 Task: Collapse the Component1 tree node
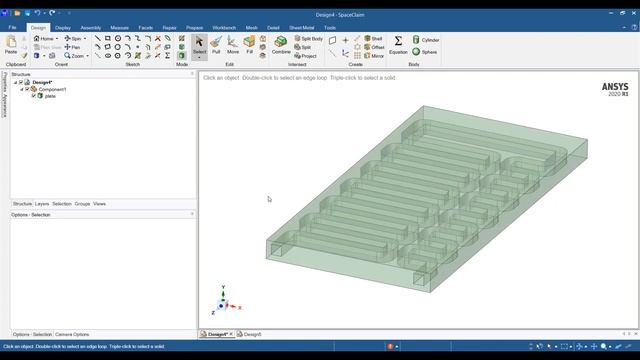[22, 89]
